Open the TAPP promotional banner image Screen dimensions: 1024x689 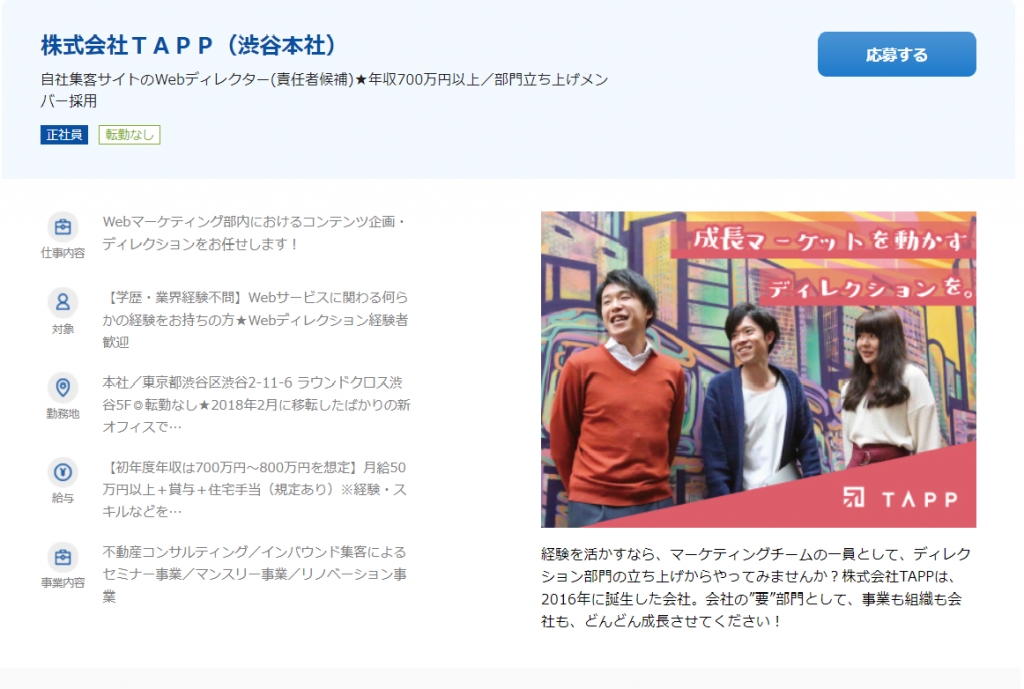point(758,369)
